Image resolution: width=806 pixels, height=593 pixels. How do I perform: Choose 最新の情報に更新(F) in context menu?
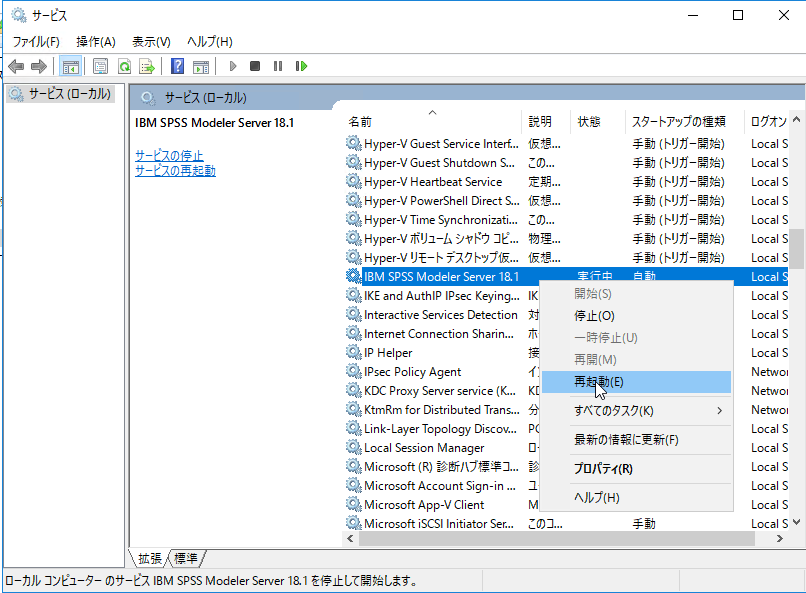(x=636, y=440)
